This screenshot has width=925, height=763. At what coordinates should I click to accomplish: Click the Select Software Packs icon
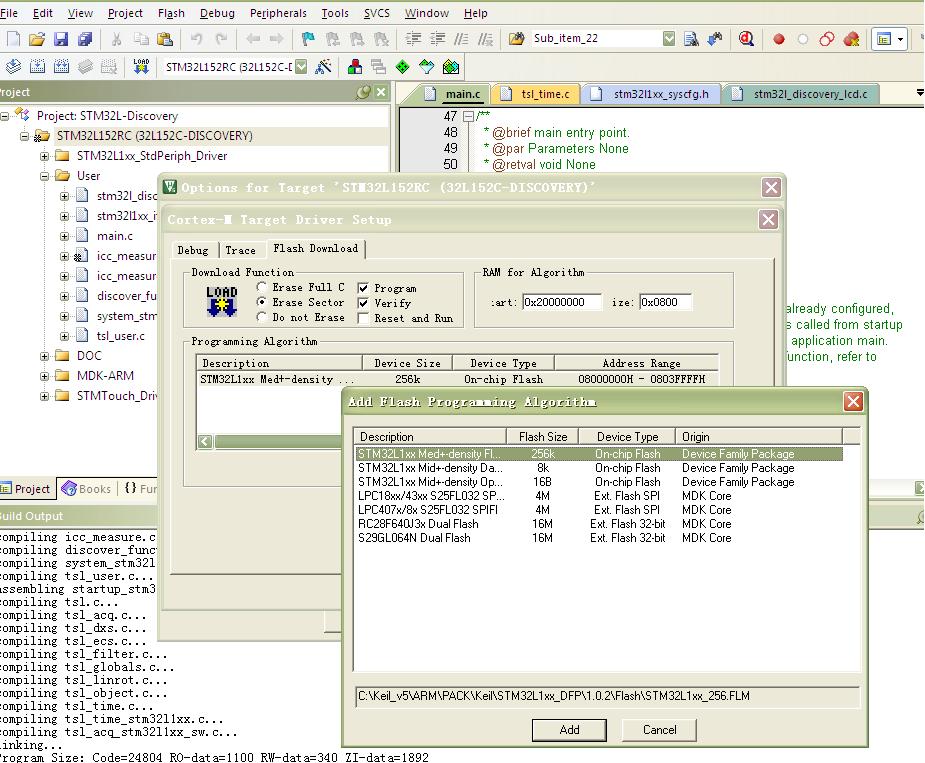tap(427, 67)
